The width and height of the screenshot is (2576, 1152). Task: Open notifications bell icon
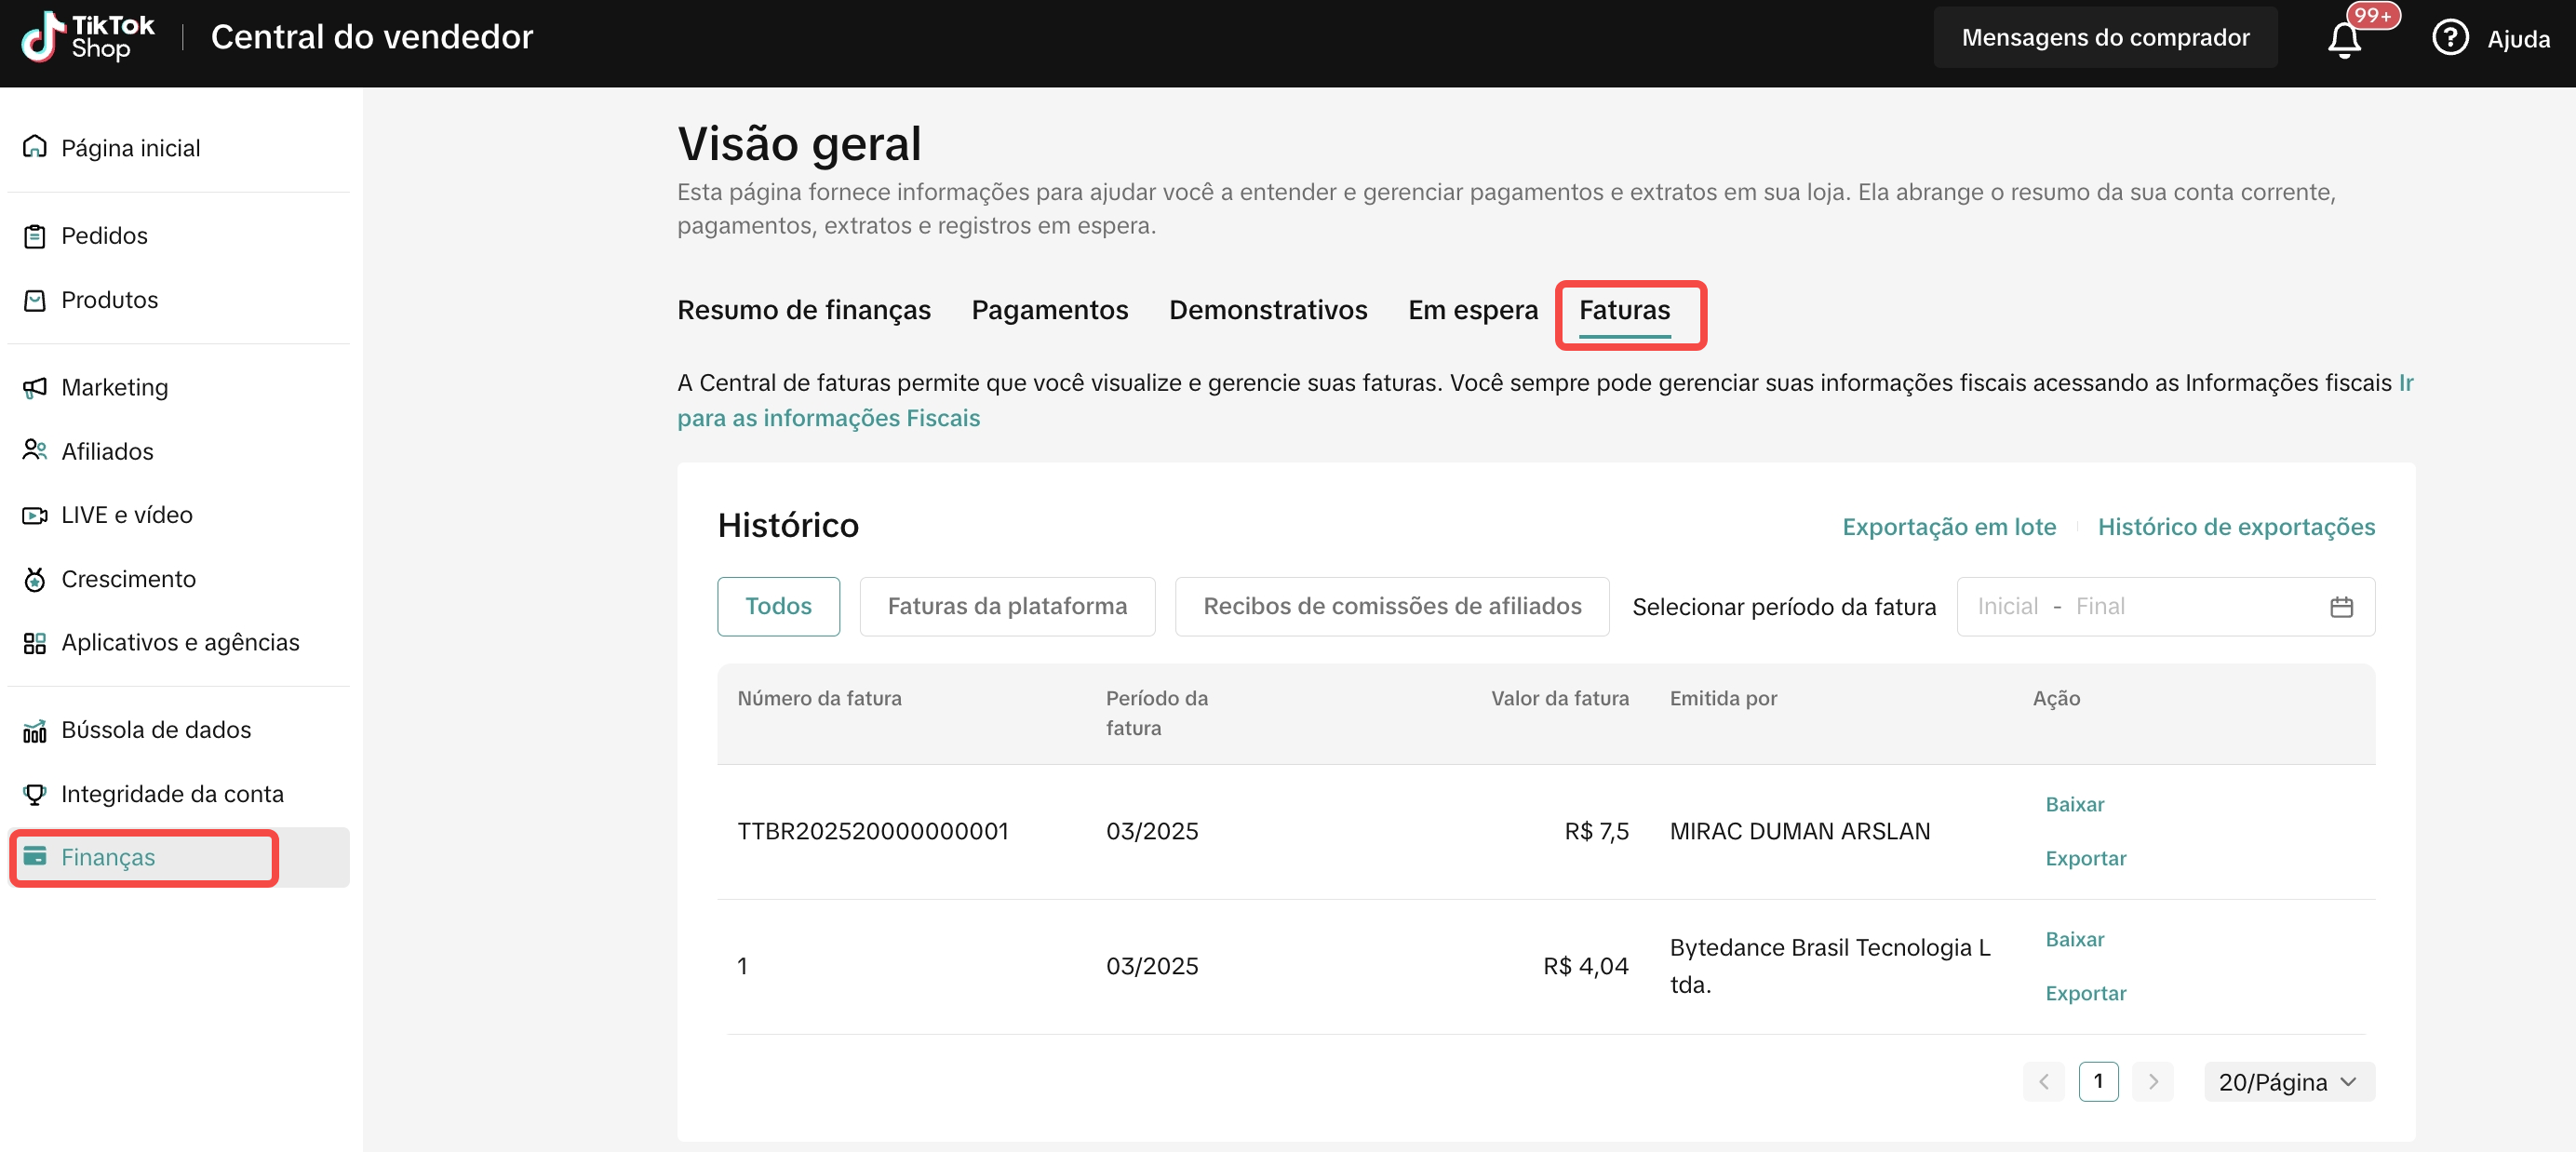pos(2344,39)
